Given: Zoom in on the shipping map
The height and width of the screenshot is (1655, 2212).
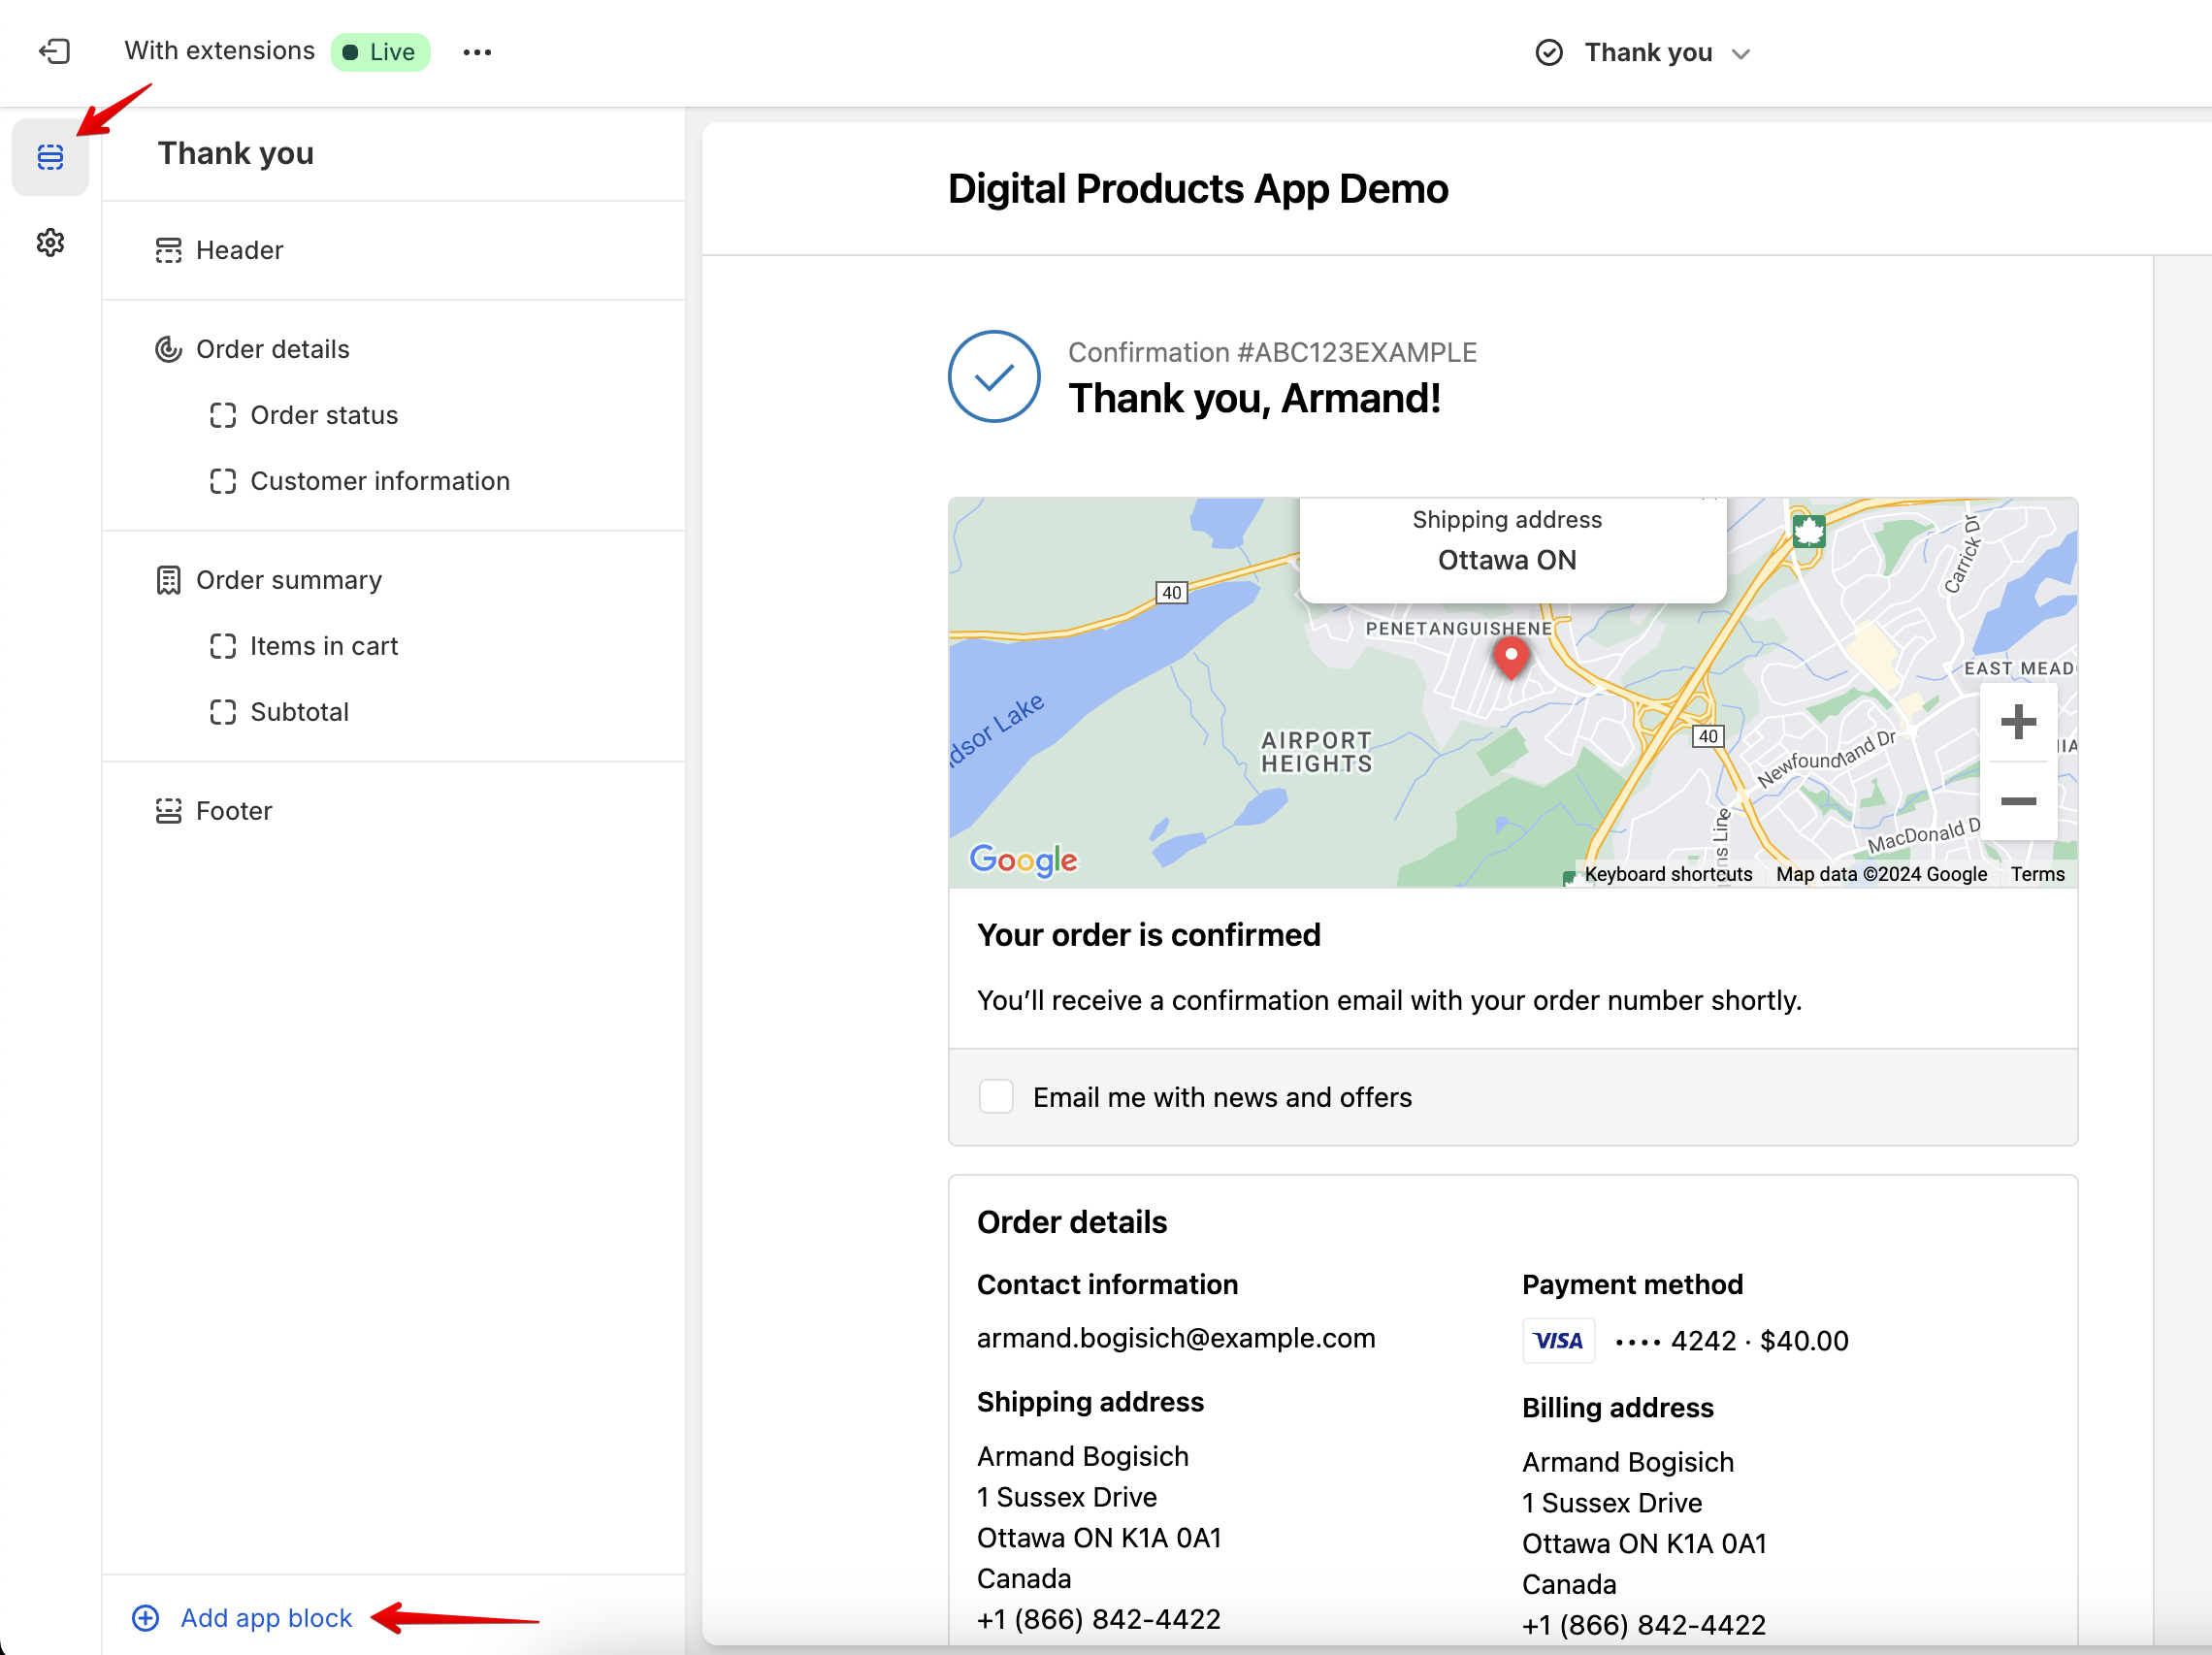Looking at the screenshot, I should [x=2019, y=722].
